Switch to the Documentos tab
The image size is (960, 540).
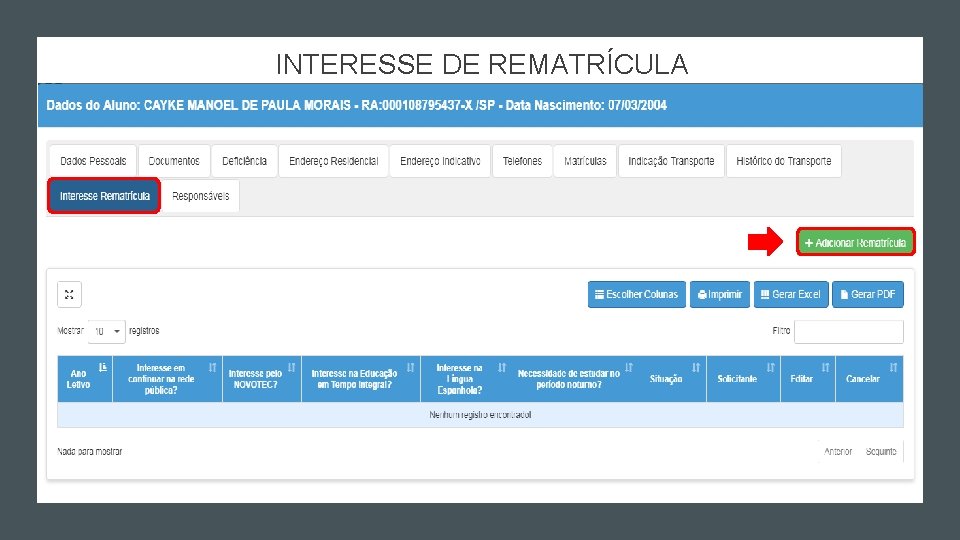174,161
